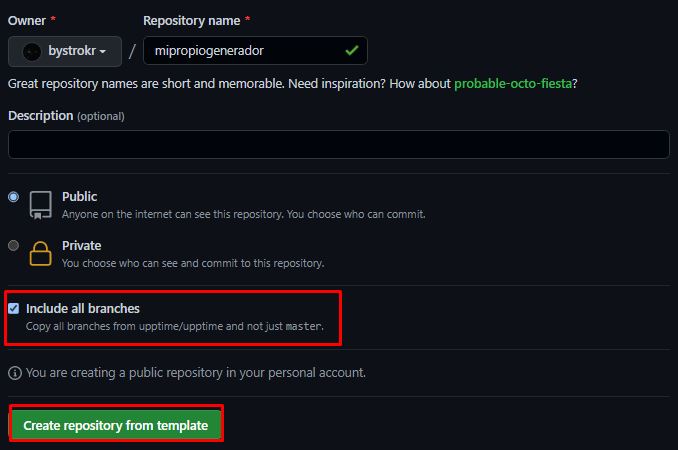Click the green checkmark in repository name field
Image resolution: width=678 pixels, height=450 pixels.
click(352, 51)
